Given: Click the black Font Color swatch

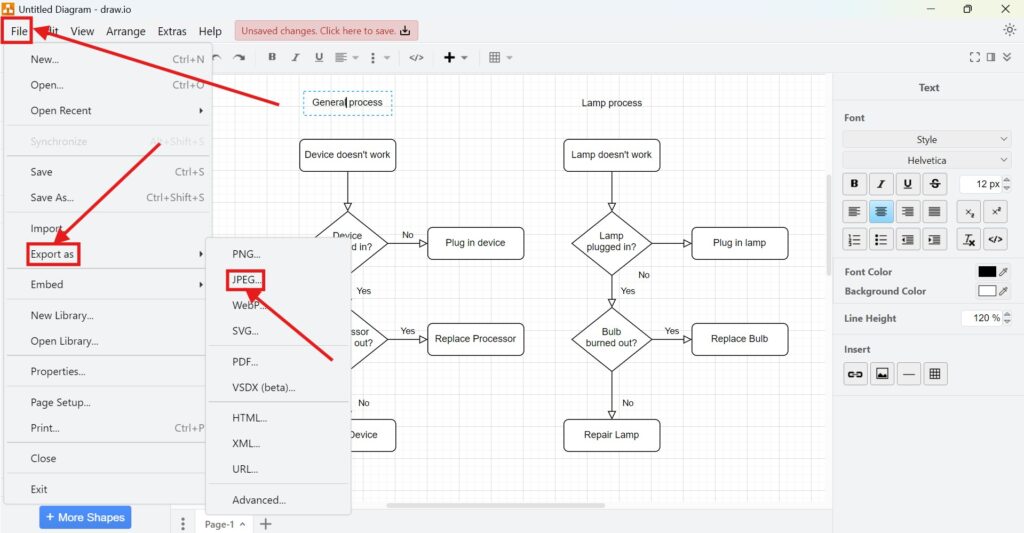Looking at the screenshot, I should coord(987,272).
